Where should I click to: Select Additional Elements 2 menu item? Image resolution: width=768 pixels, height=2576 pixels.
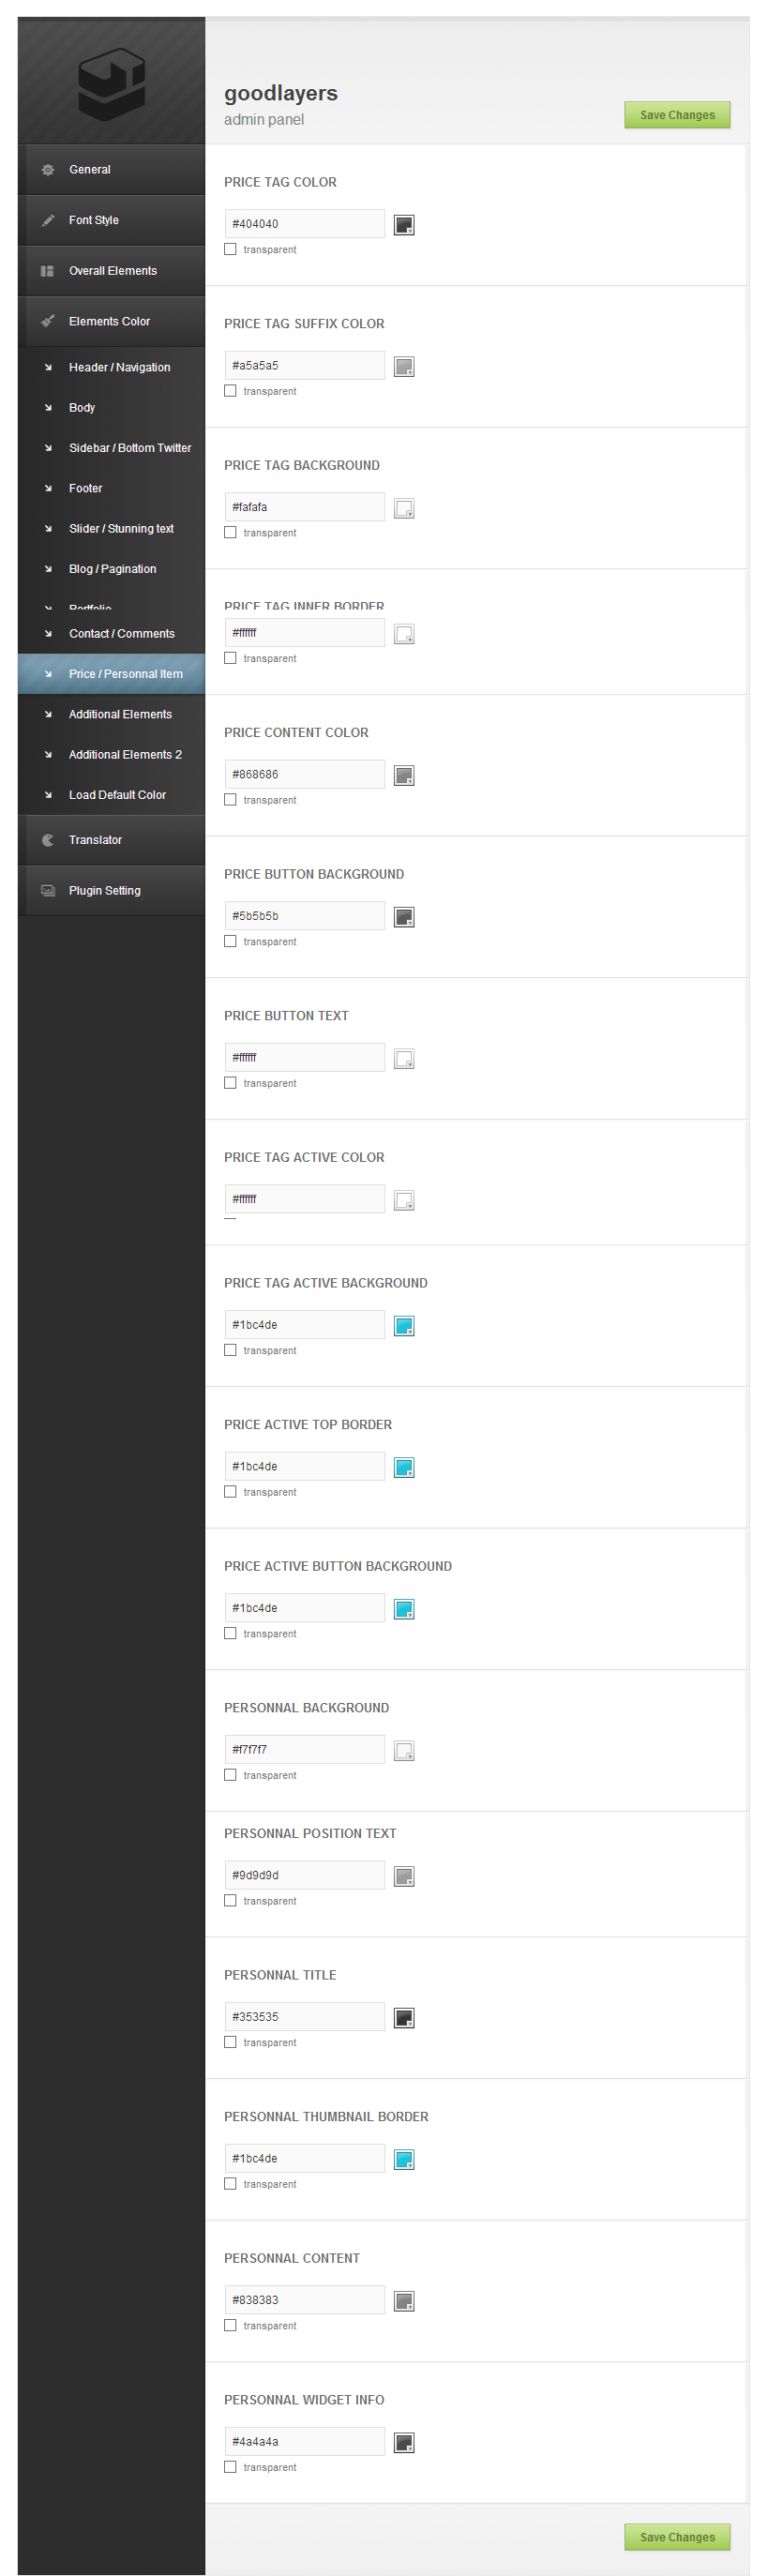pyautogui.click(x=125, y=754)
